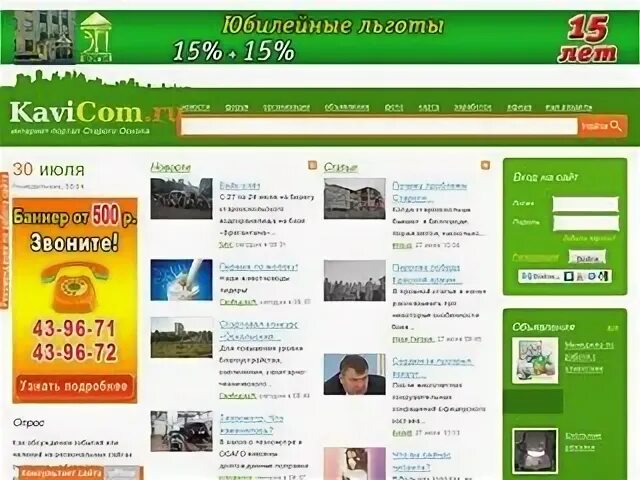This screenshot has height=480, width=640.
Task: Open the first news thumbnail with the crowd photo
Action: (181, 198)
